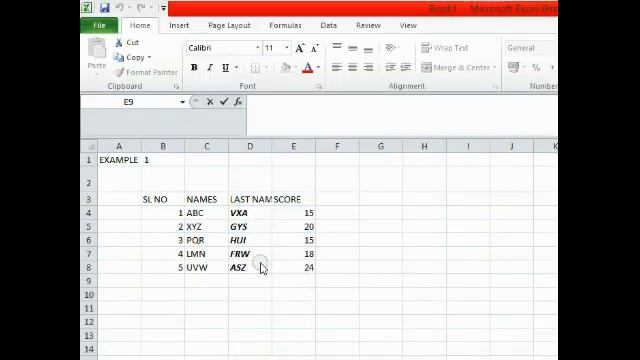This screenshot has width=640, height=360.
Task: Click the Decrease Indent icon
Action: click(x=390, y=67)
